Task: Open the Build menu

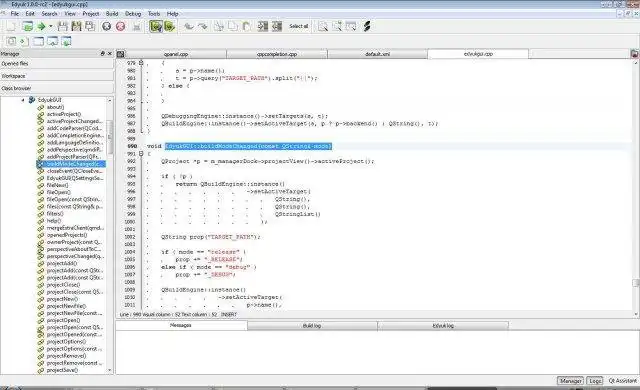Action: click(112, 13)
